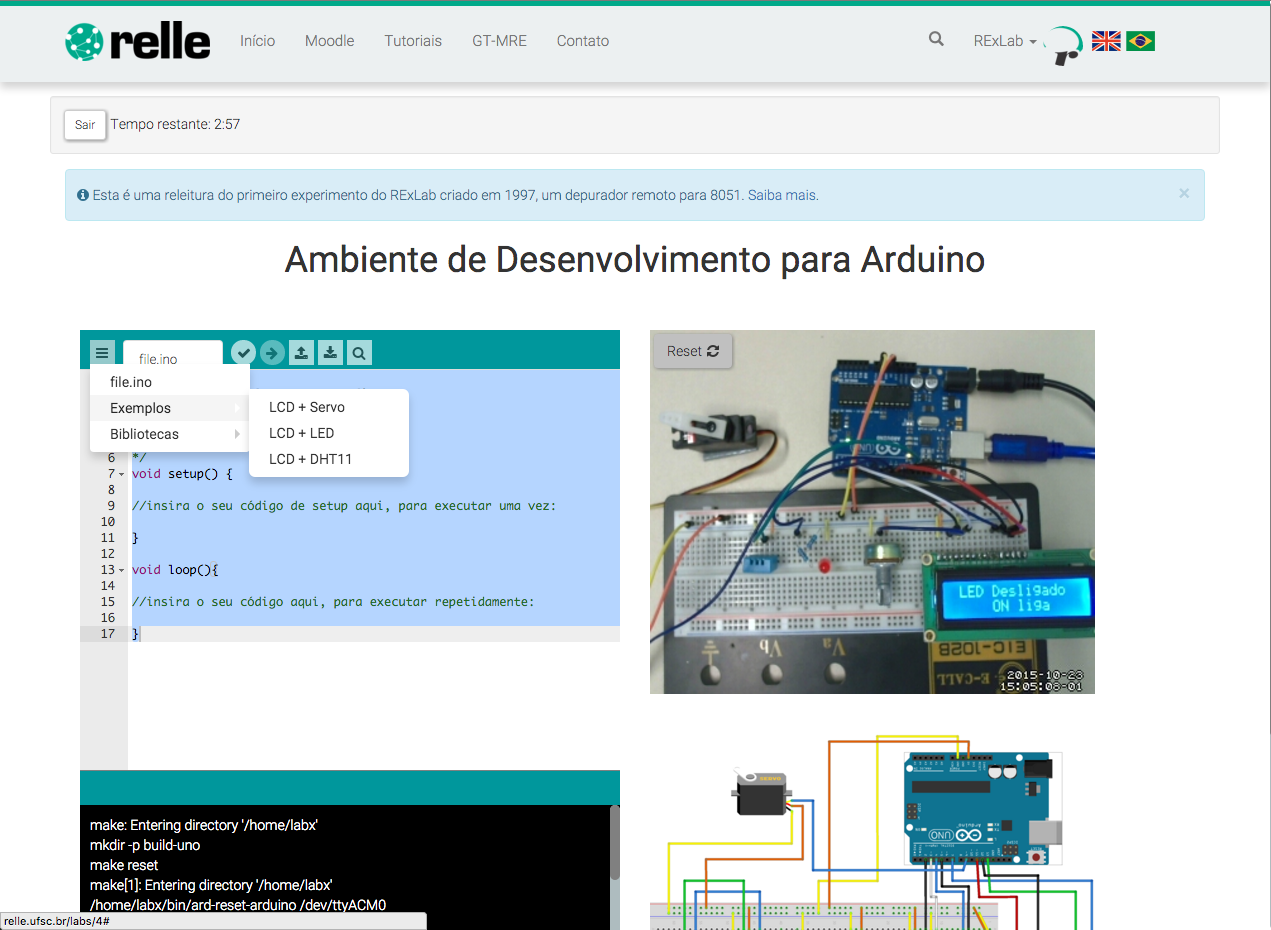Select file.ino in the dropdown menu
Viewport: 1271px width, 930px height.
point(170,382)
